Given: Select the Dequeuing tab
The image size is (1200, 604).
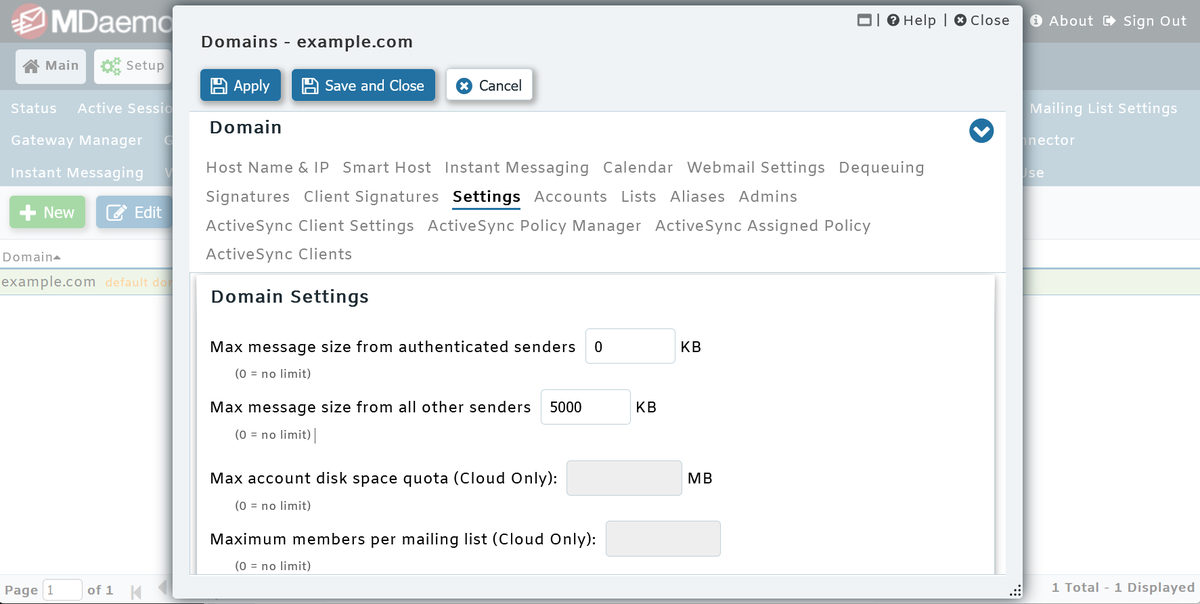Looking at the screenshot, I should click(x=882, y=167).
